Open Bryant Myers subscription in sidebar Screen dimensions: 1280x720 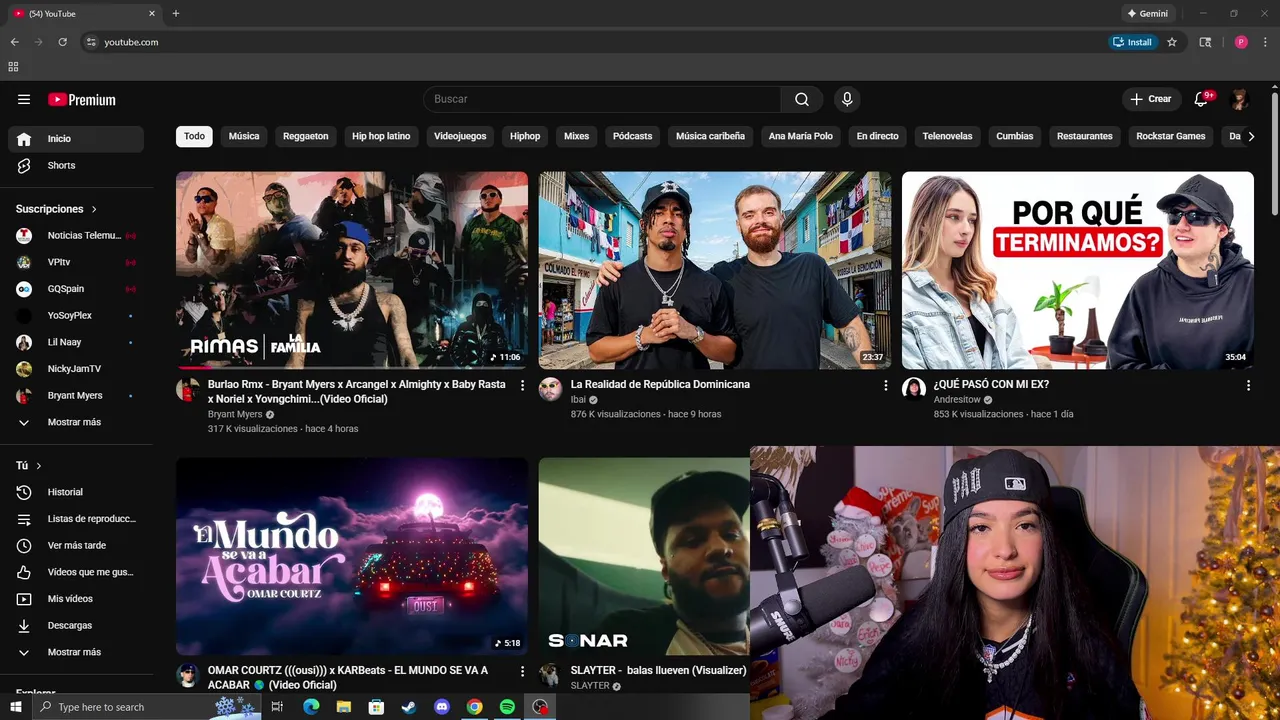tap(76, 395)
